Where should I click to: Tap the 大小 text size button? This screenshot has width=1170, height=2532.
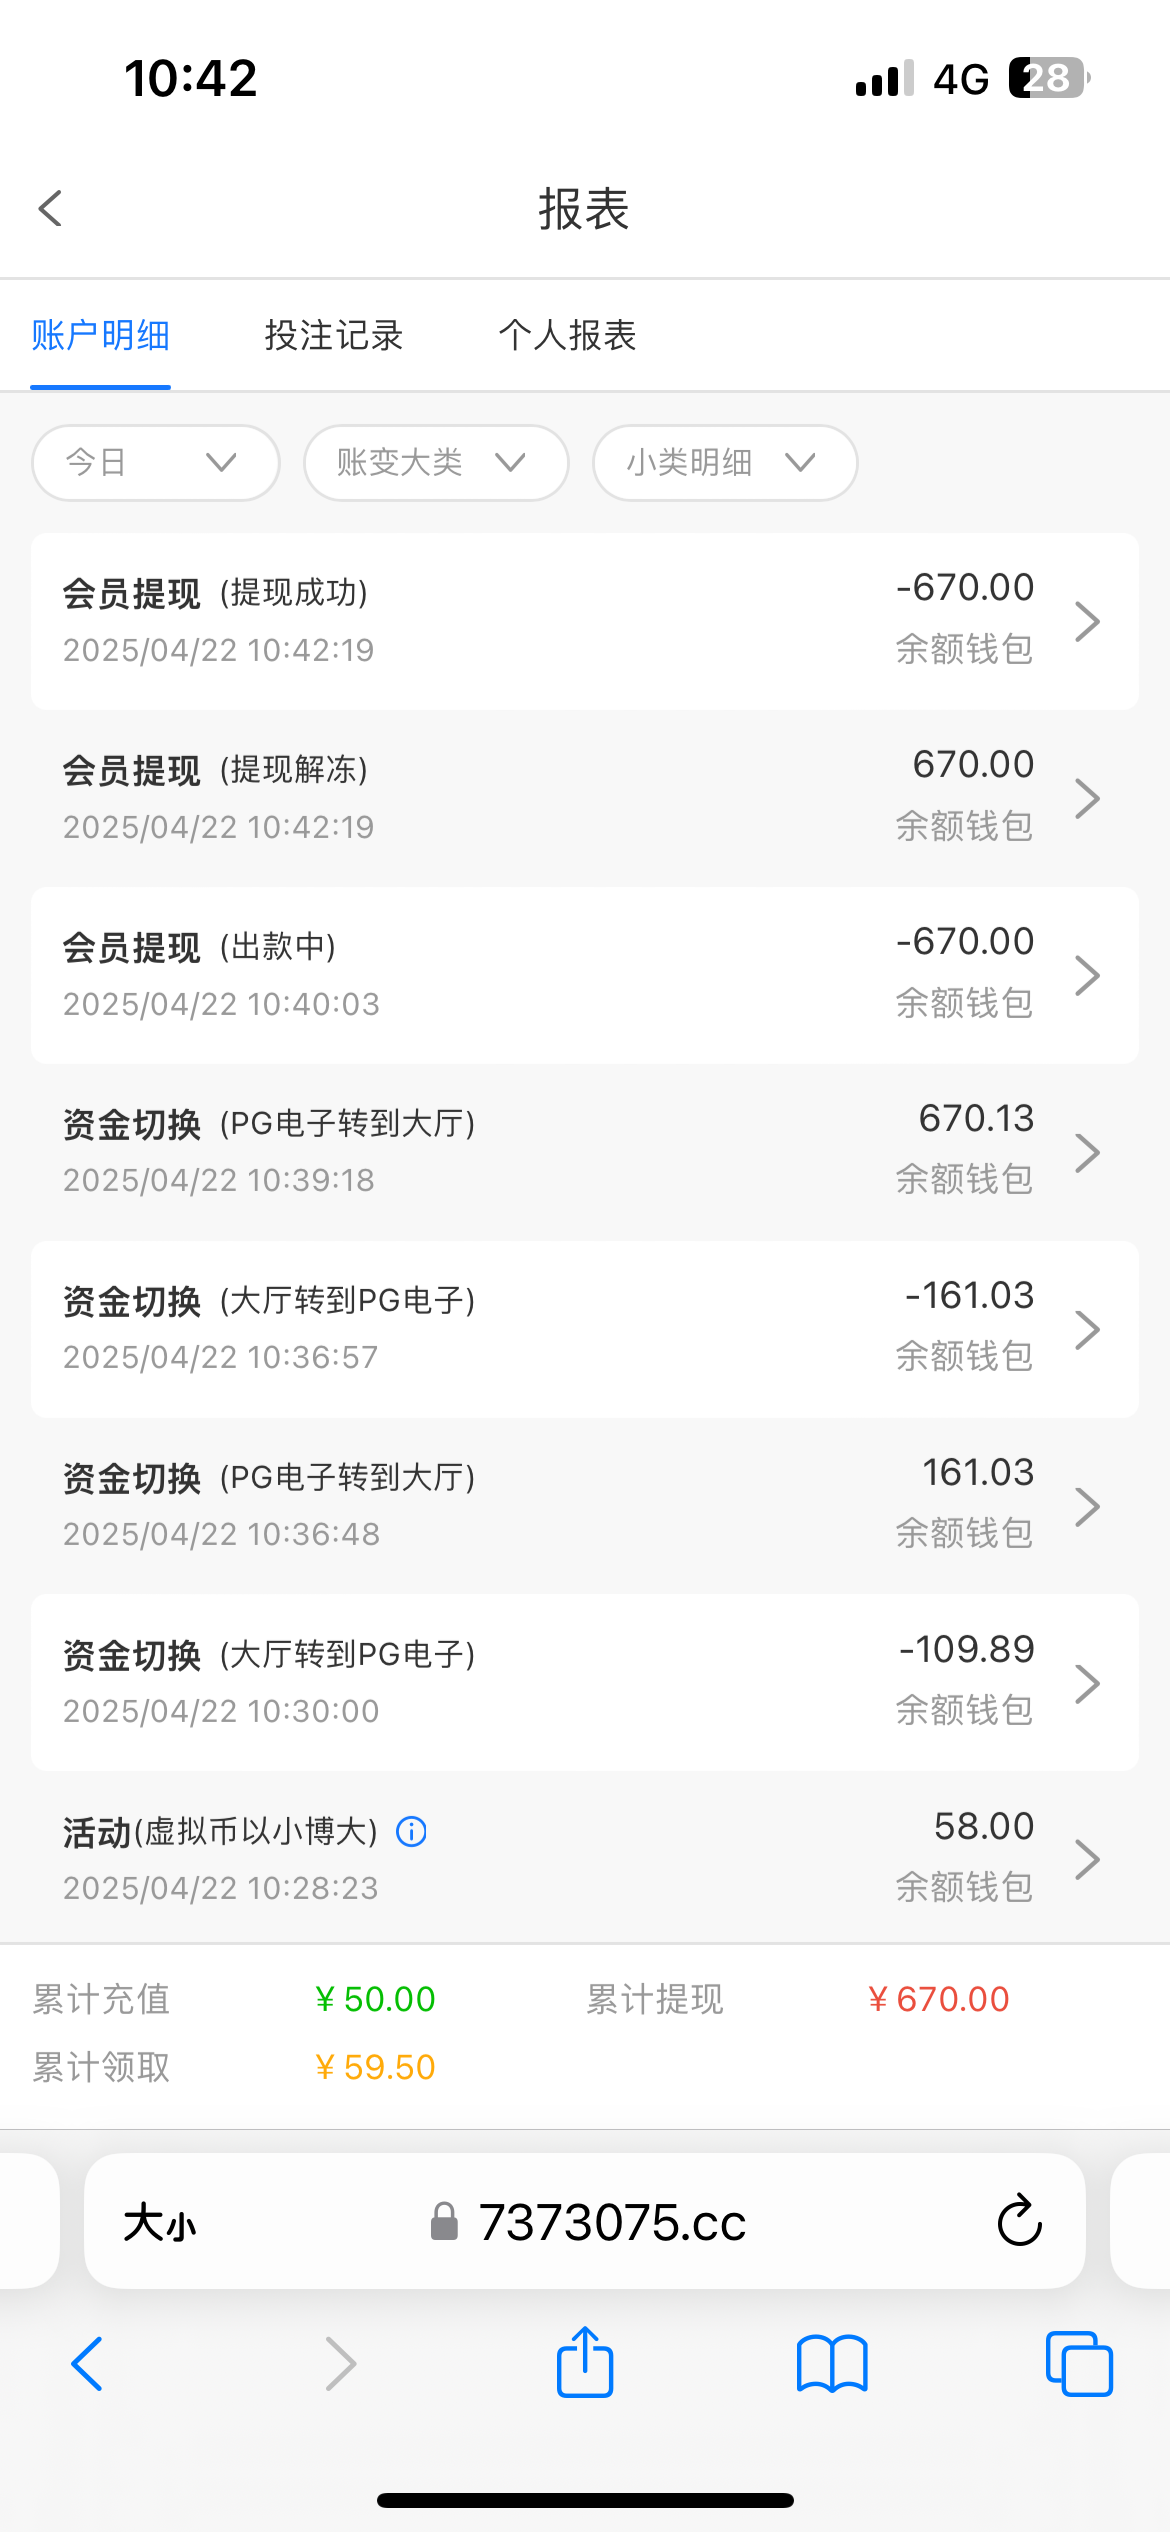coord(160,2223)
